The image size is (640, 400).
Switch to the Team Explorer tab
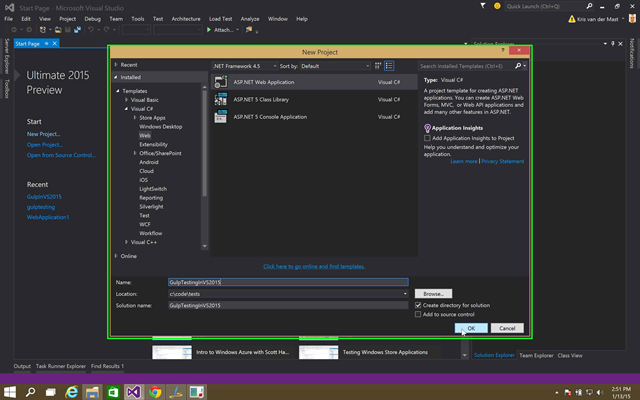(536, 355)
